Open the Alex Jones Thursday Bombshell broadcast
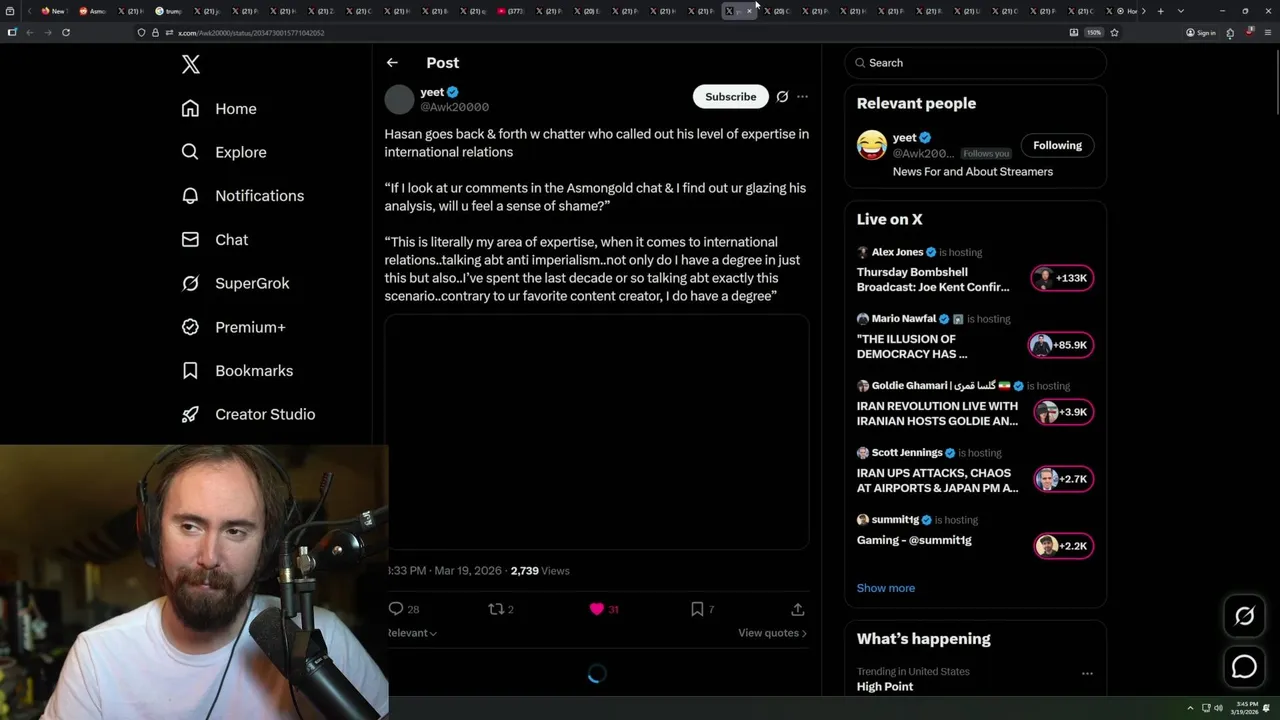The height and width of the screenshot is (720, 1280). coord(933,279)
